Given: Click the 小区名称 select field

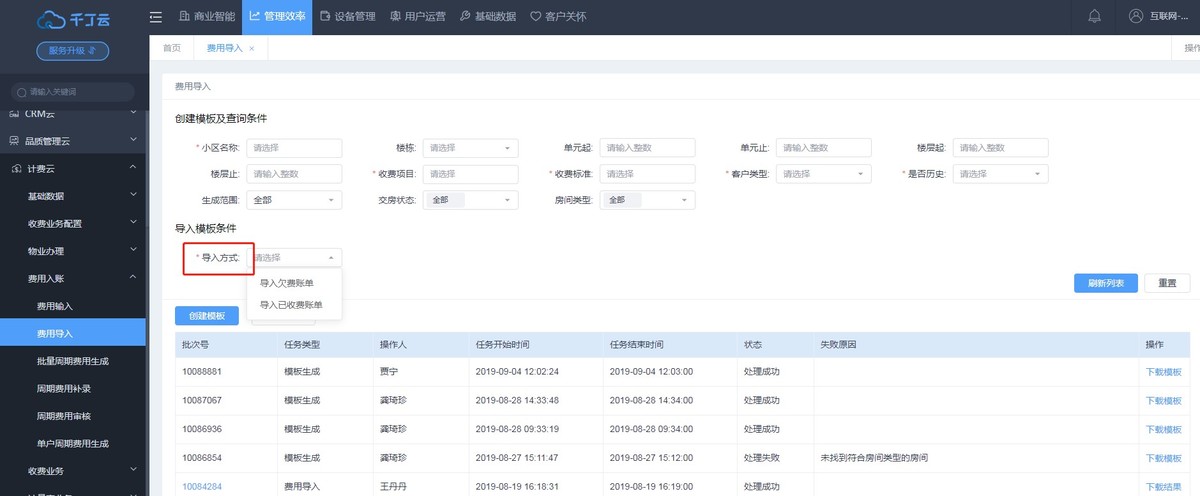Looking at the screenshot, I should click(x=294, y=148).
